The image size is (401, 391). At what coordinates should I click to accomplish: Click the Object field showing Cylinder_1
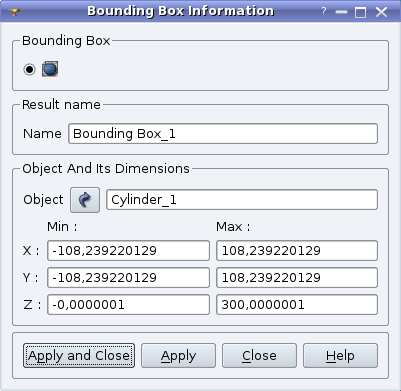click(242, 200)
